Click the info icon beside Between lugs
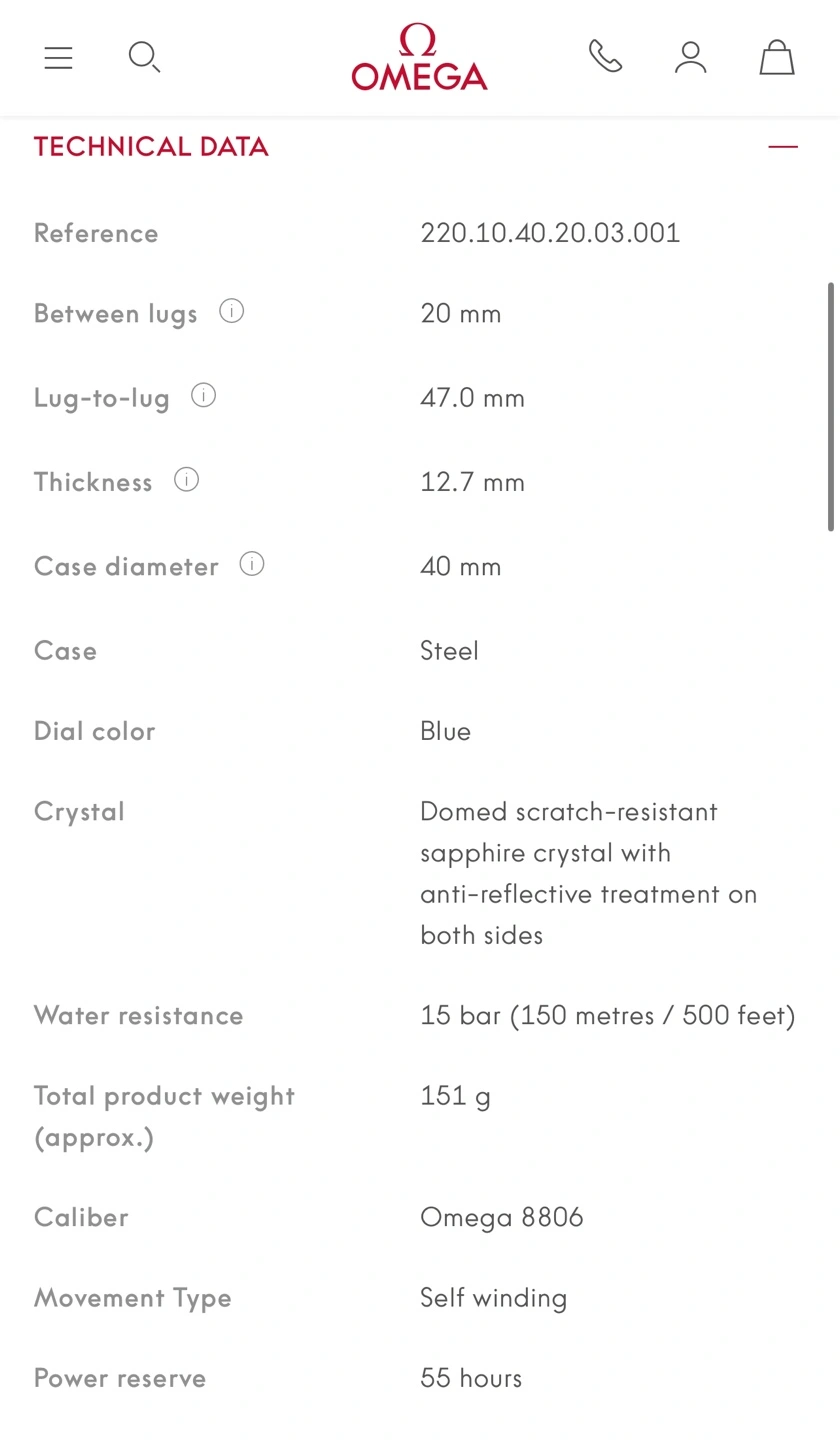This screenshot has width=840, height=1440. pyautogui.click(x=232, y=312)
